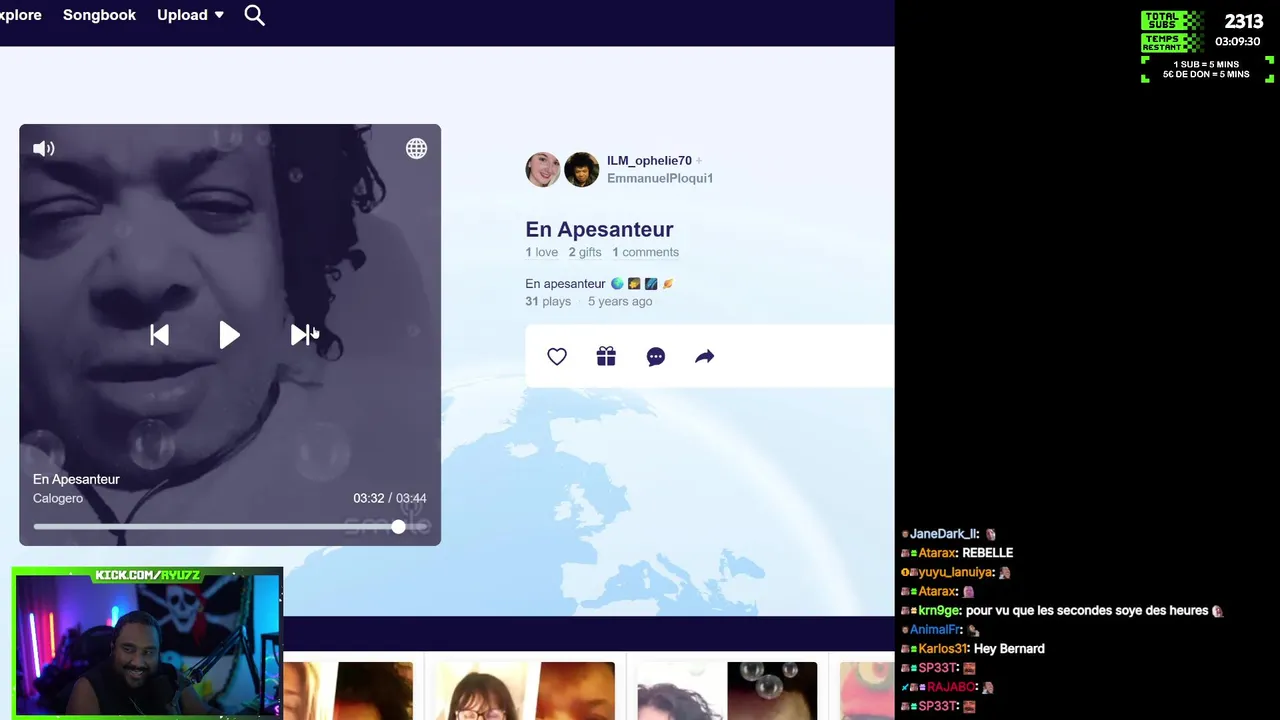Skip to the next track

301,335
